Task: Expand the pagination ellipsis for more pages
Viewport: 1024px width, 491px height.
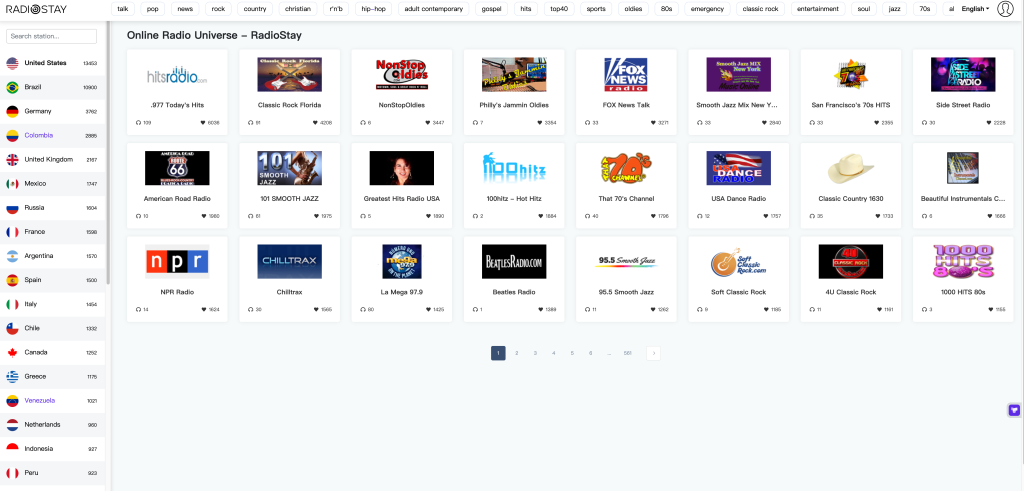Action: click(x=609, y=353)
